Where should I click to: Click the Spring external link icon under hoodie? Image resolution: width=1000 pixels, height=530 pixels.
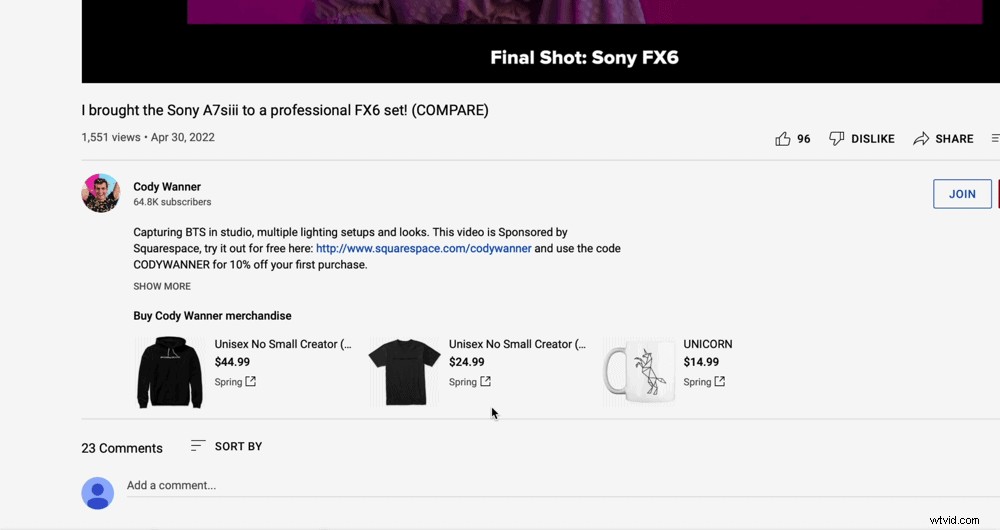pyautogui.click(x=251, y=381)
